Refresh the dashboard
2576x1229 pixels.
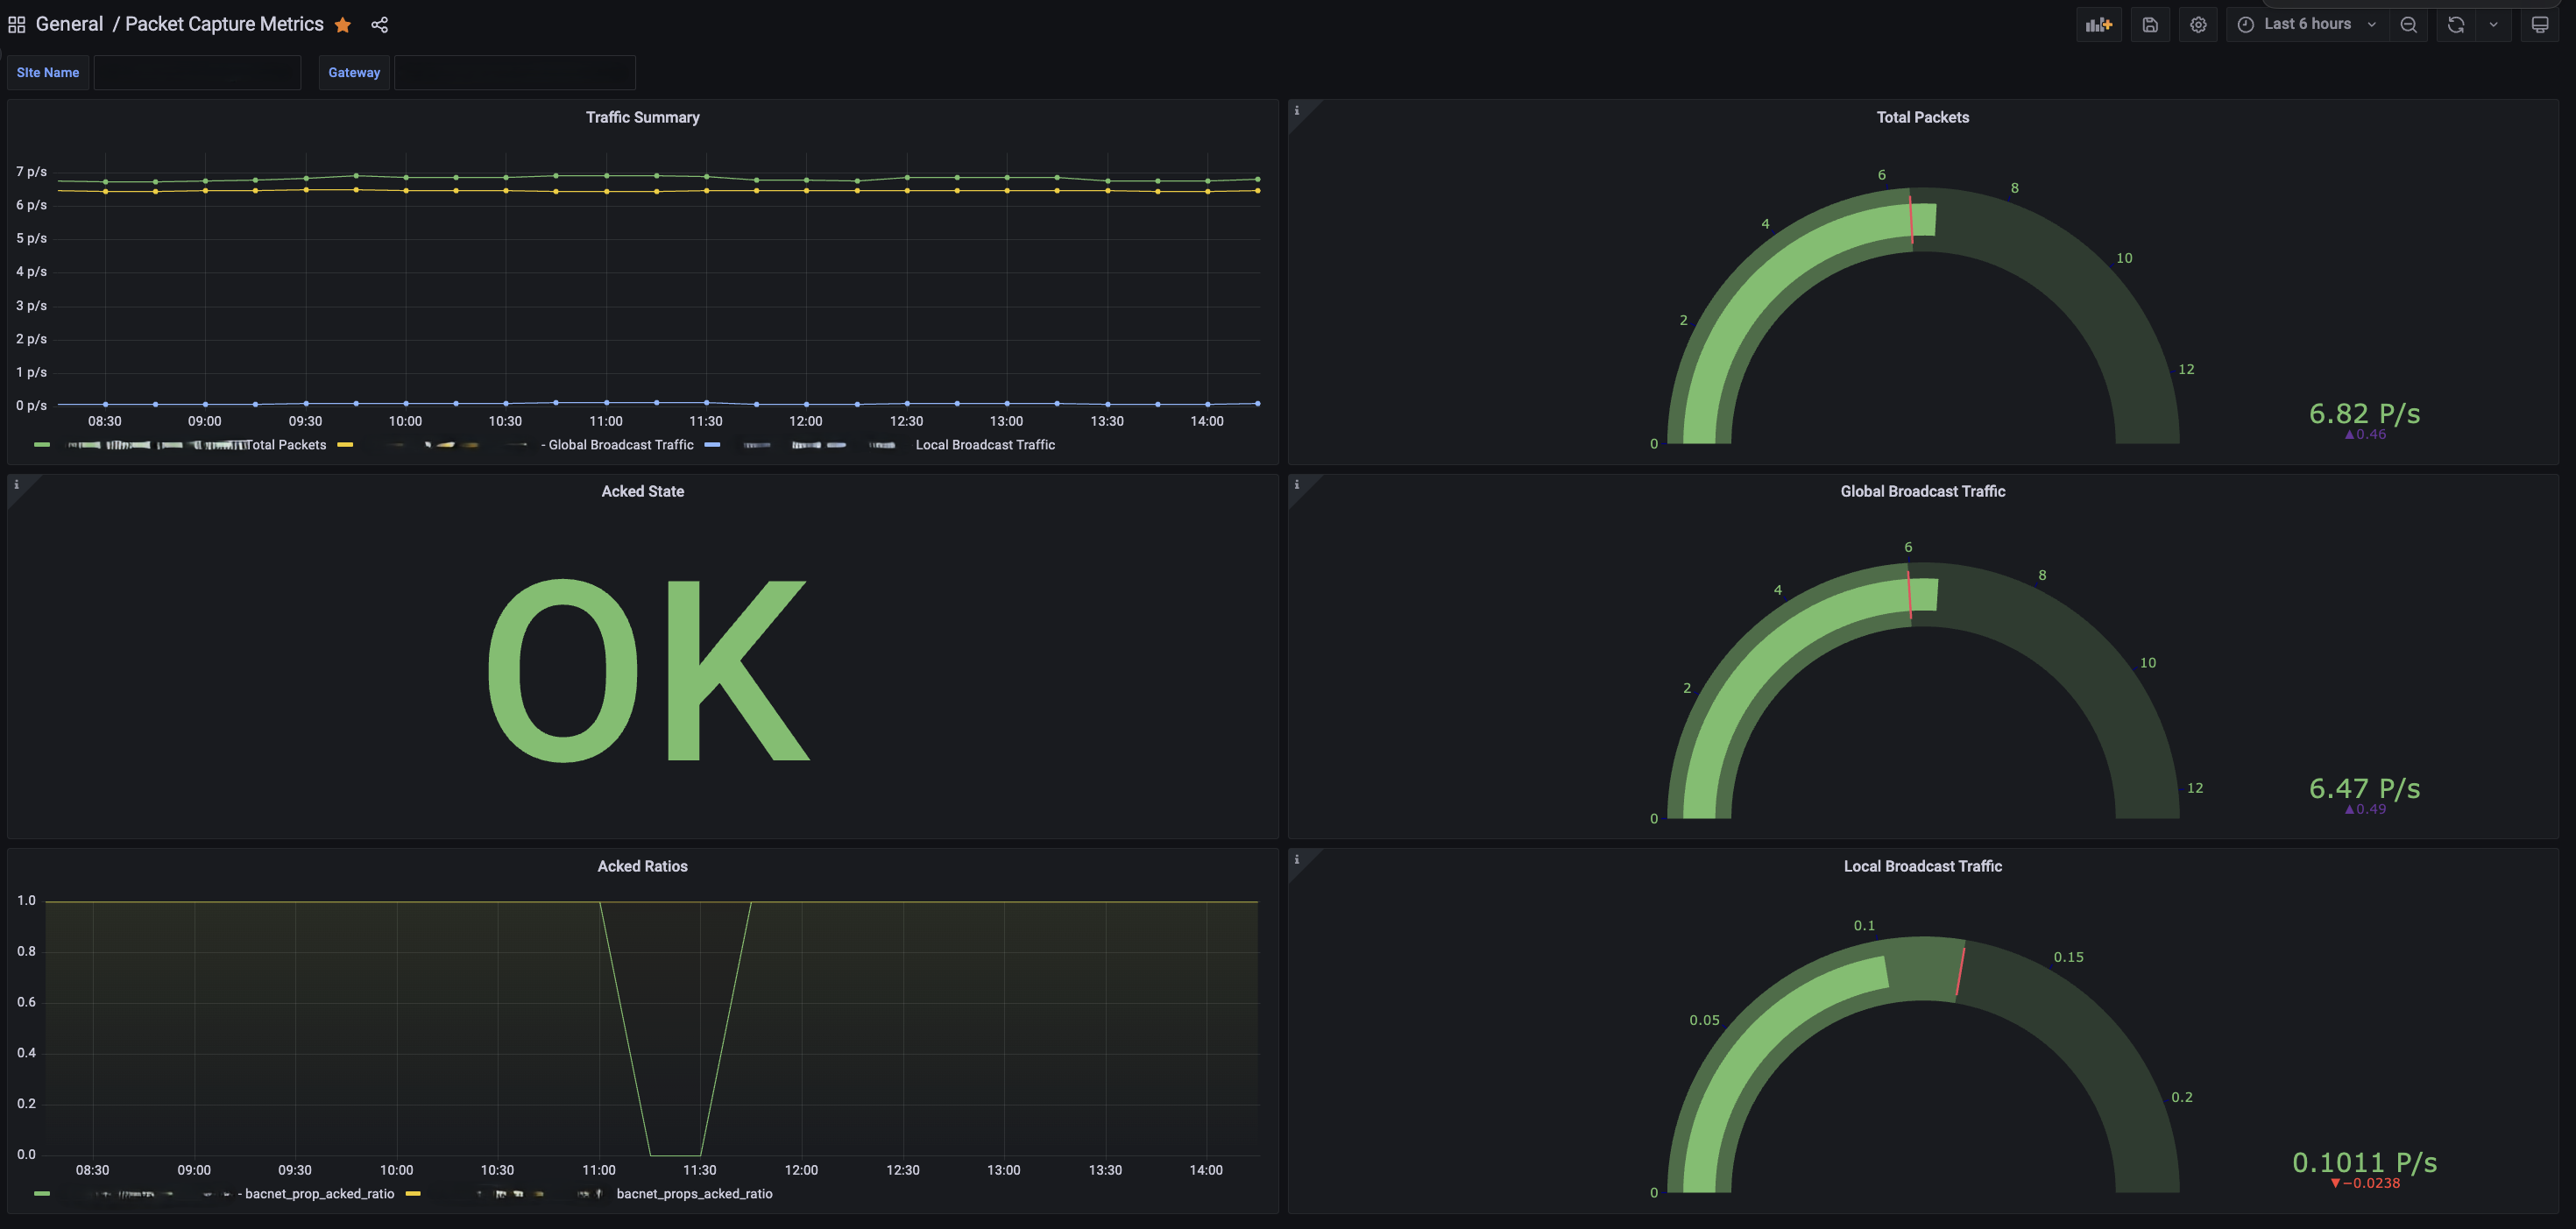(2456, 25)
